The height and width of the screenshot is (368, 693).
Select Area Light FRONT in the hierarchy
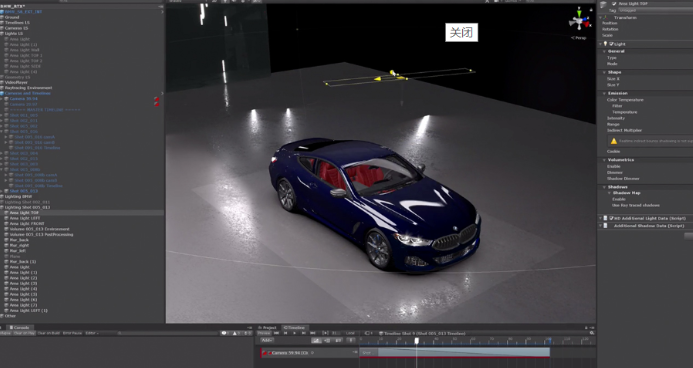coord(27,224)
